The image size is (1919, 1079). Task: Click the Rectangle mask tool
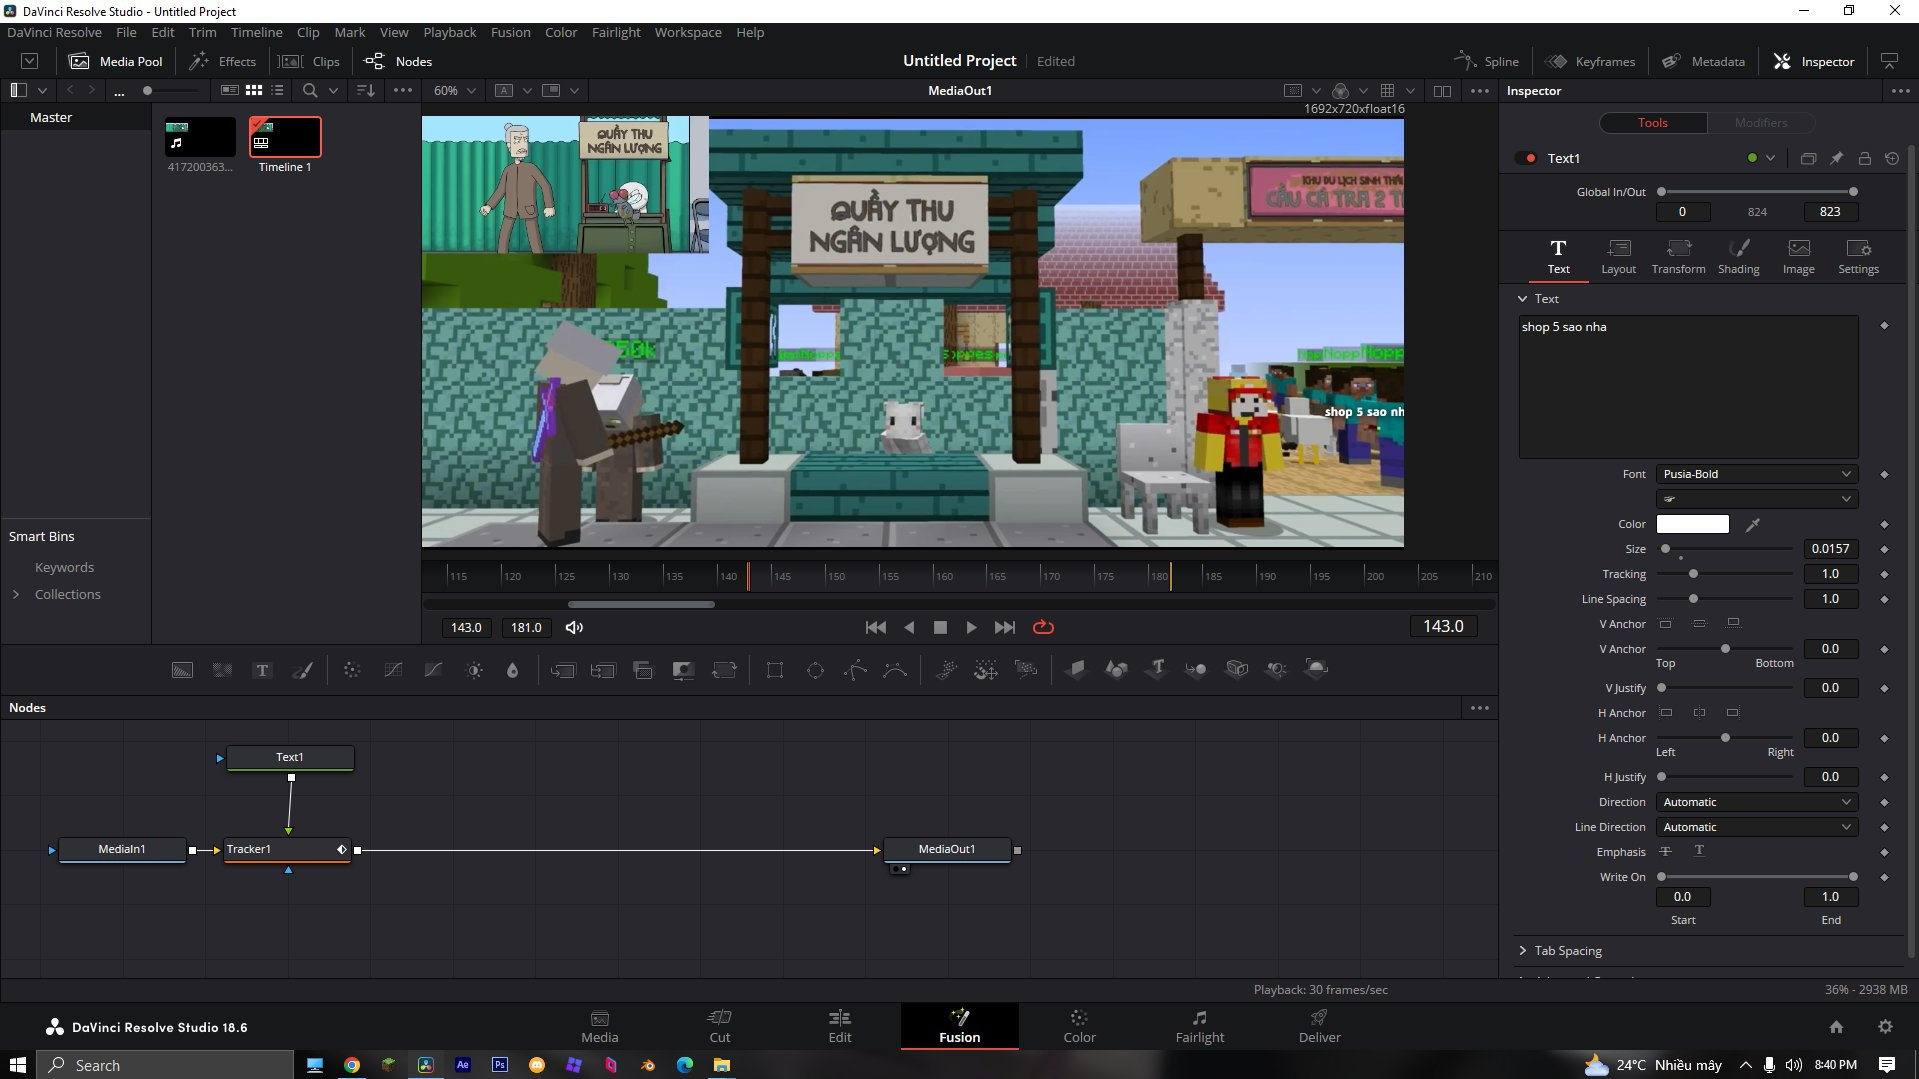(x=775, y=670)
